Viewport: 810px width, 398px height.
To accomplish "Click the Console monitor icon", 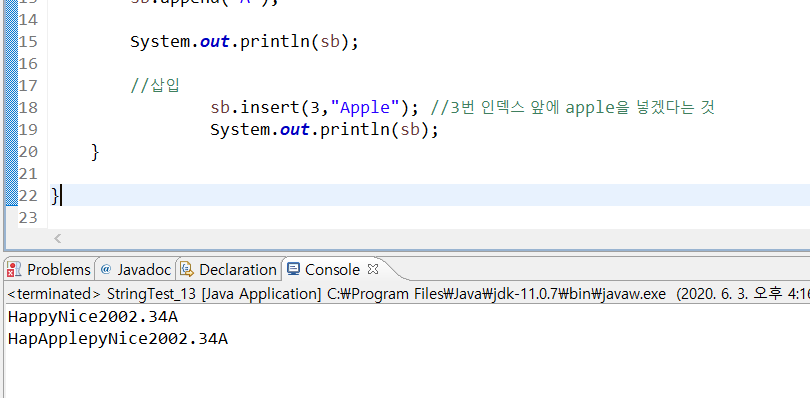I will [293, 269].
